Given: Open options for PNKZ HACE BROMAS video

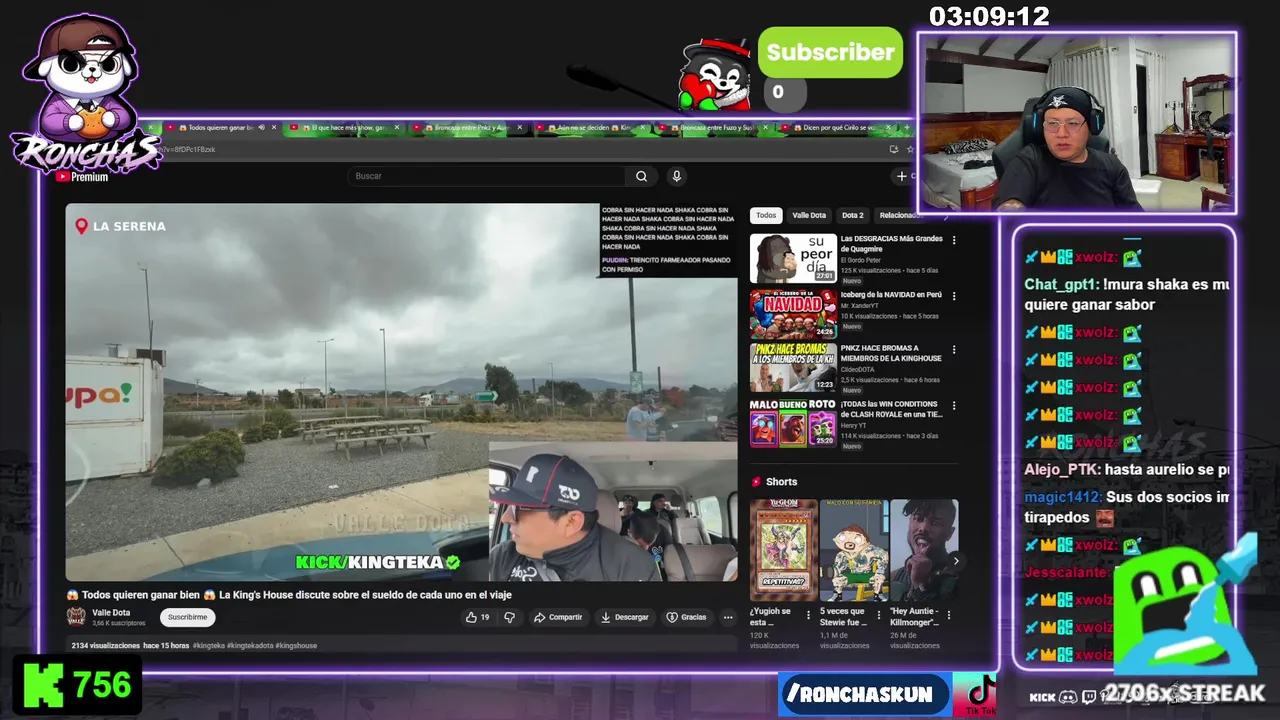Looking at the screenshot, I should pyautogui.click(x=954, y=350).
